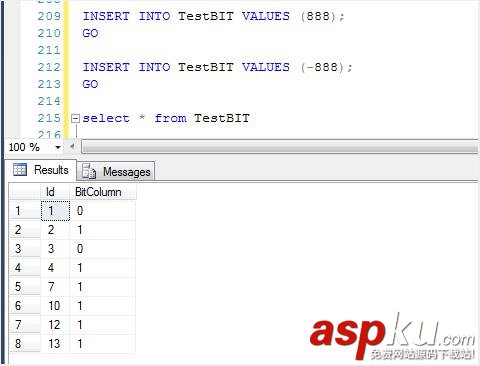The width and height of the screenshot is (480, 366).
Task: Click TestBIT on line 215
Action: pyautogui.click(x=222, y=118)
